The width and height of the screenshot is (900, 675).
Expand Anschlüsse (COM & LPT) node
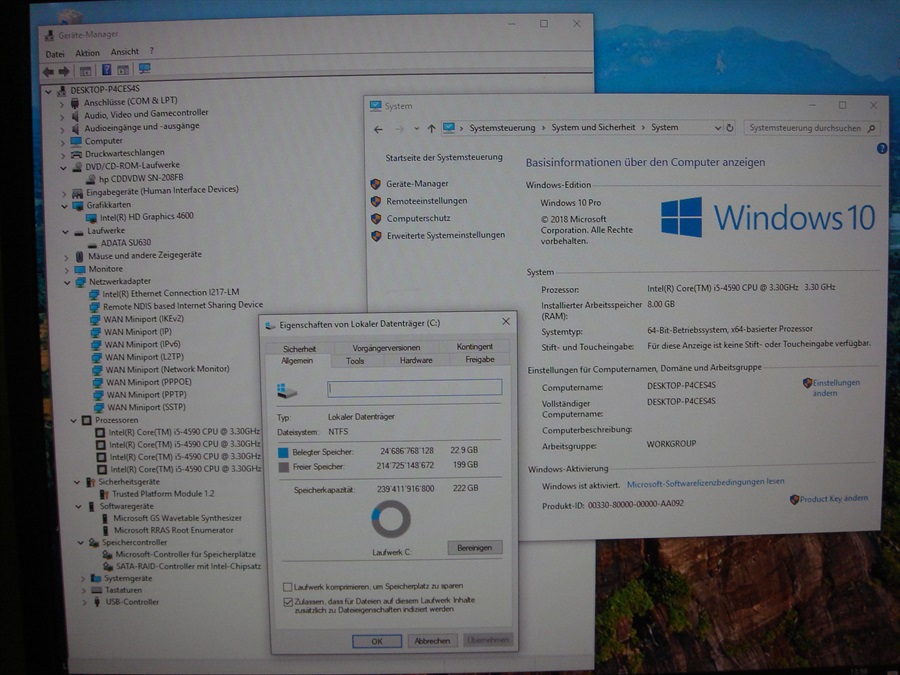pyautogui.click(x=62, y=104)
